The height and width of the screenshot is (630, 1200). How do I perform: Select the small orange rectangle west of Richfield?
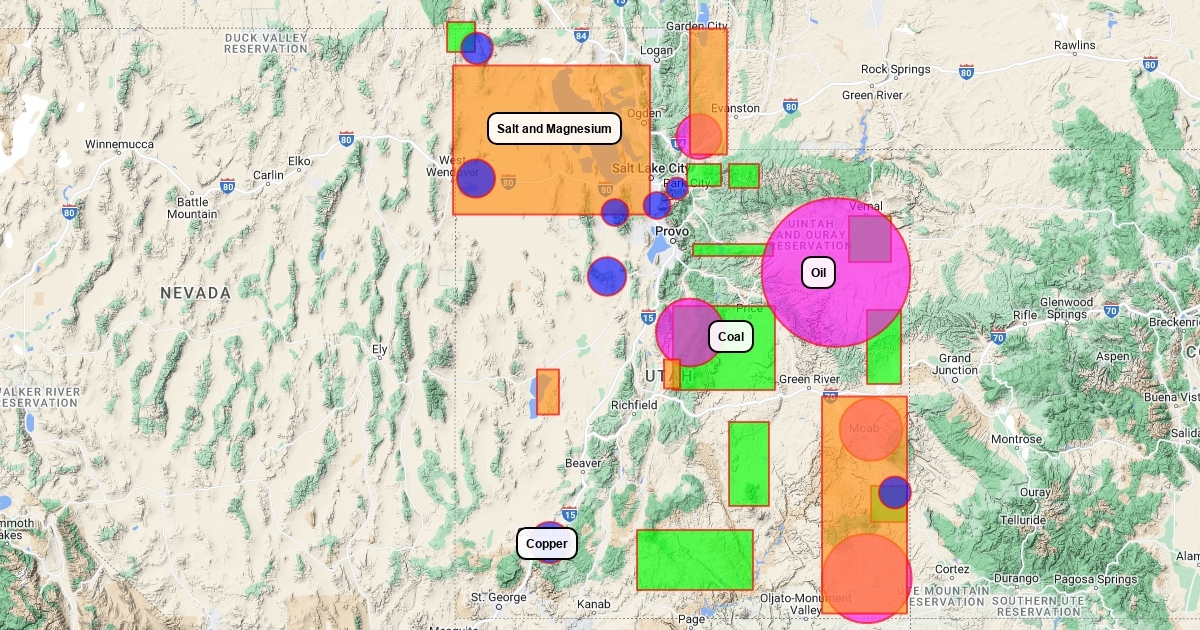[x=548, y=392]
